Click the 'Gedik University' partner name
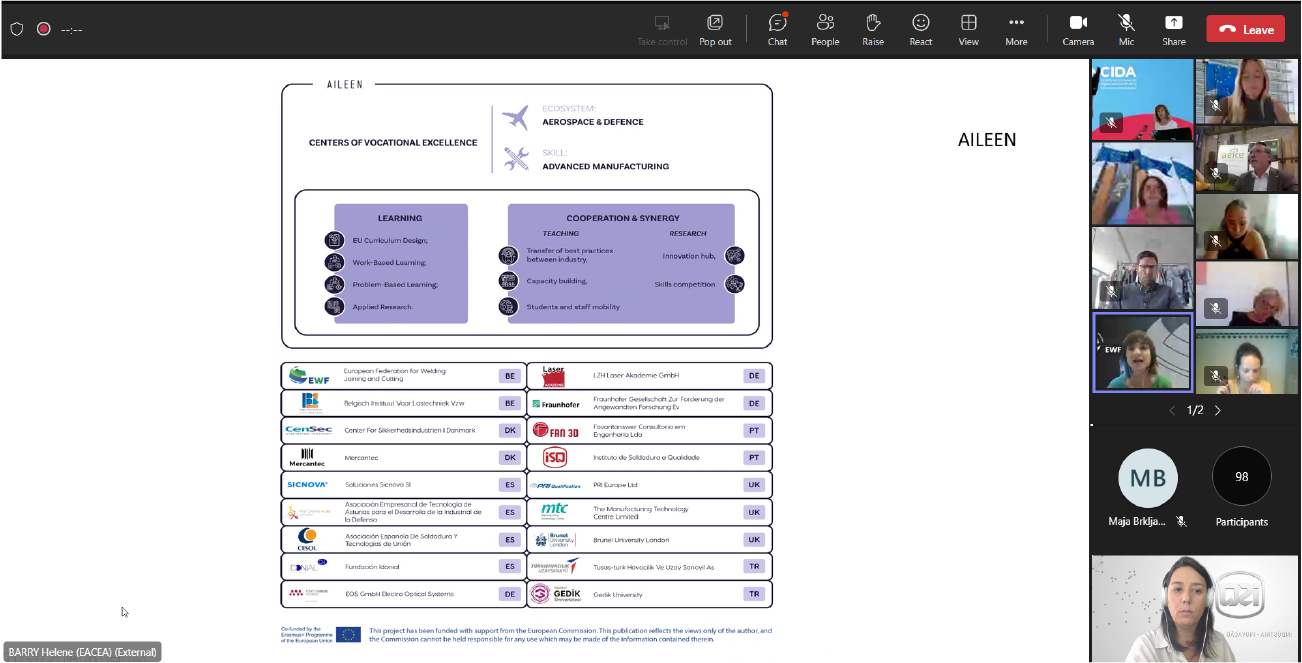This screenshot has height=663, width=1302. [618, 594]
